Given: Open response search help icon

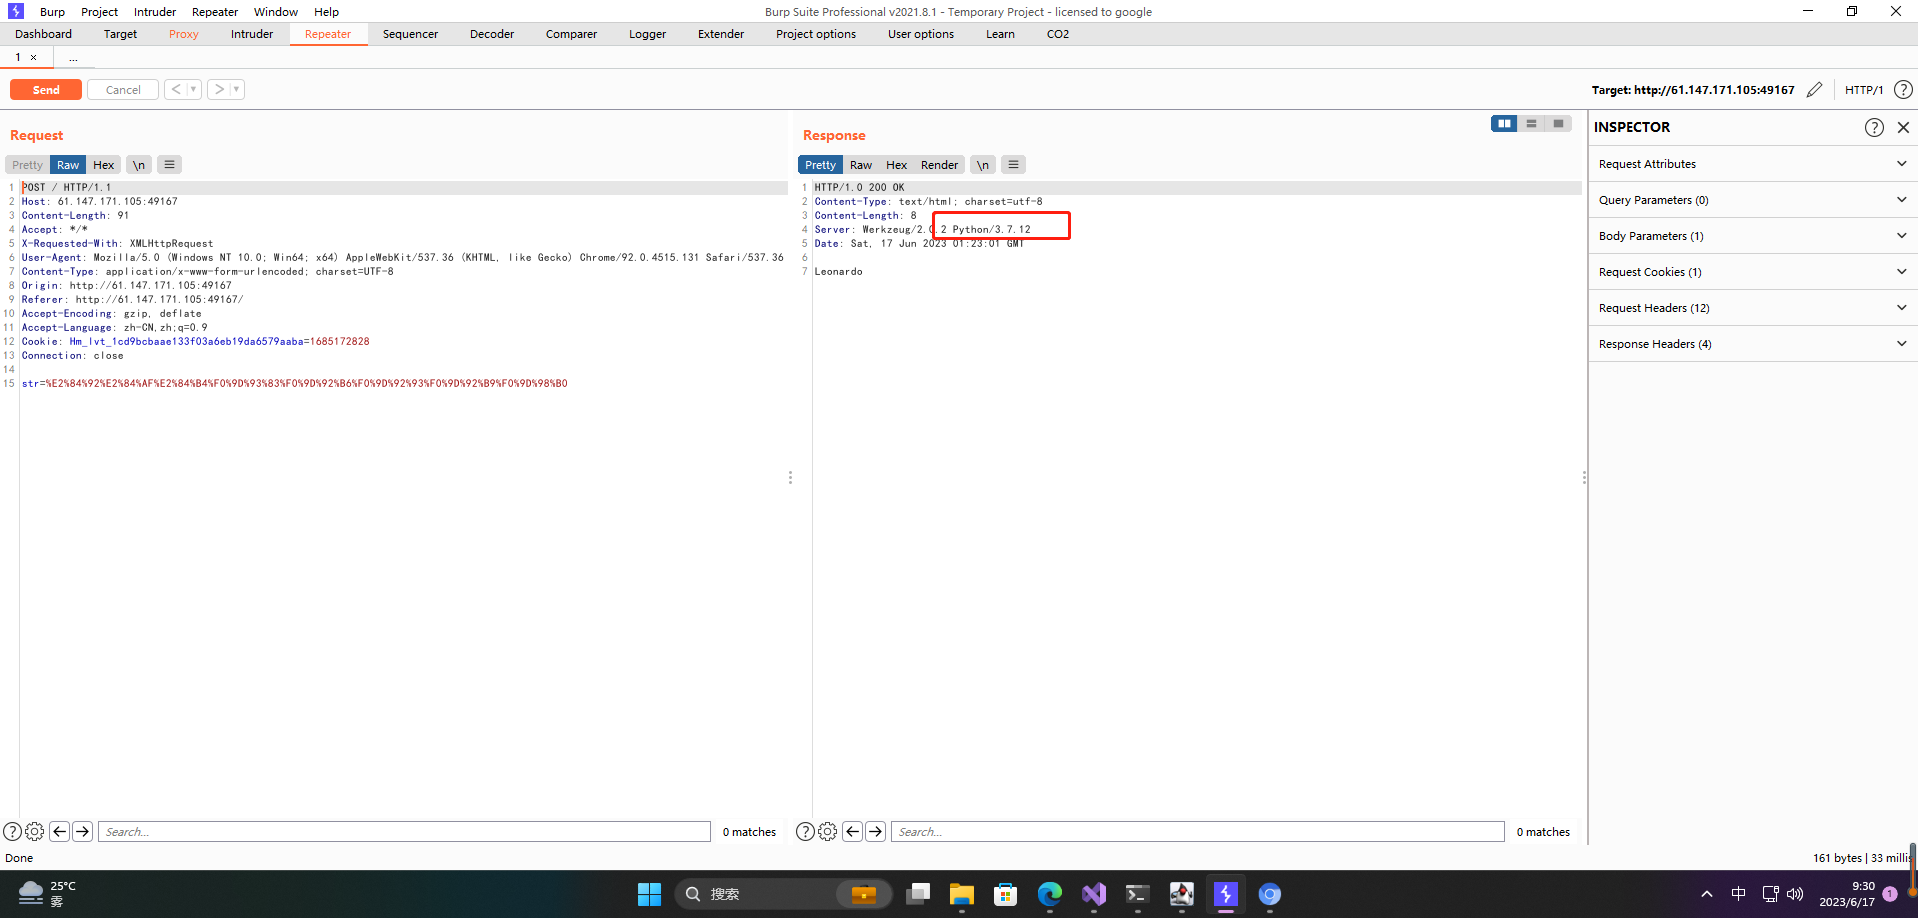Looking at the screenshot, I should pyautogui.click(x=805, y=831).
